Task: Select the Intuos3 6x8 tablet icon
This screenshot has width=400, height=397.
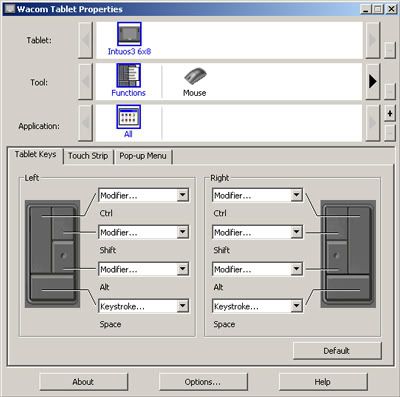Action: click(x=129, y=34)
